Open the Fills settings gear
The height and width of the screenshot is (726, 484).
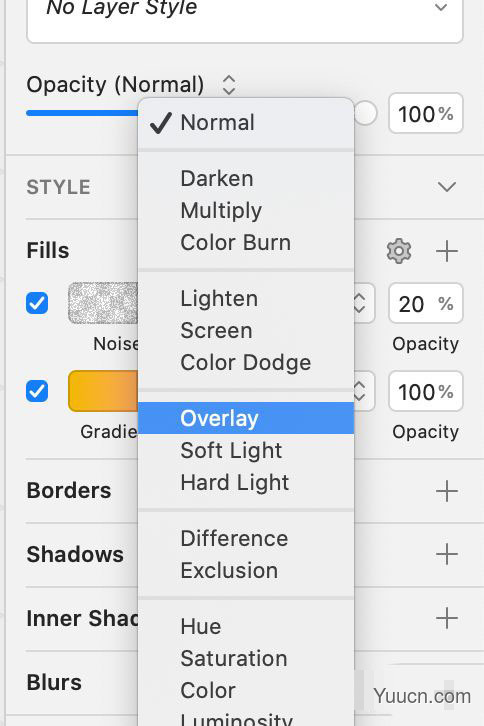point(398,251)
